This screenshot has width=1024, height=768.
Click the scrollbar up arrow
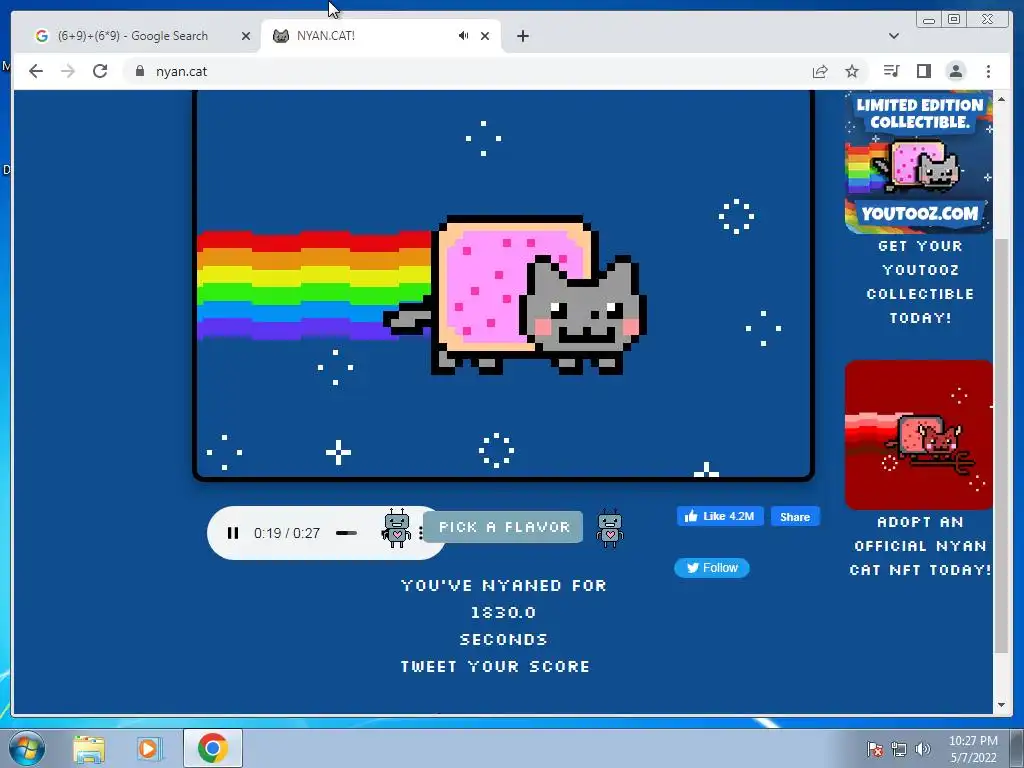coord(1001,99)
